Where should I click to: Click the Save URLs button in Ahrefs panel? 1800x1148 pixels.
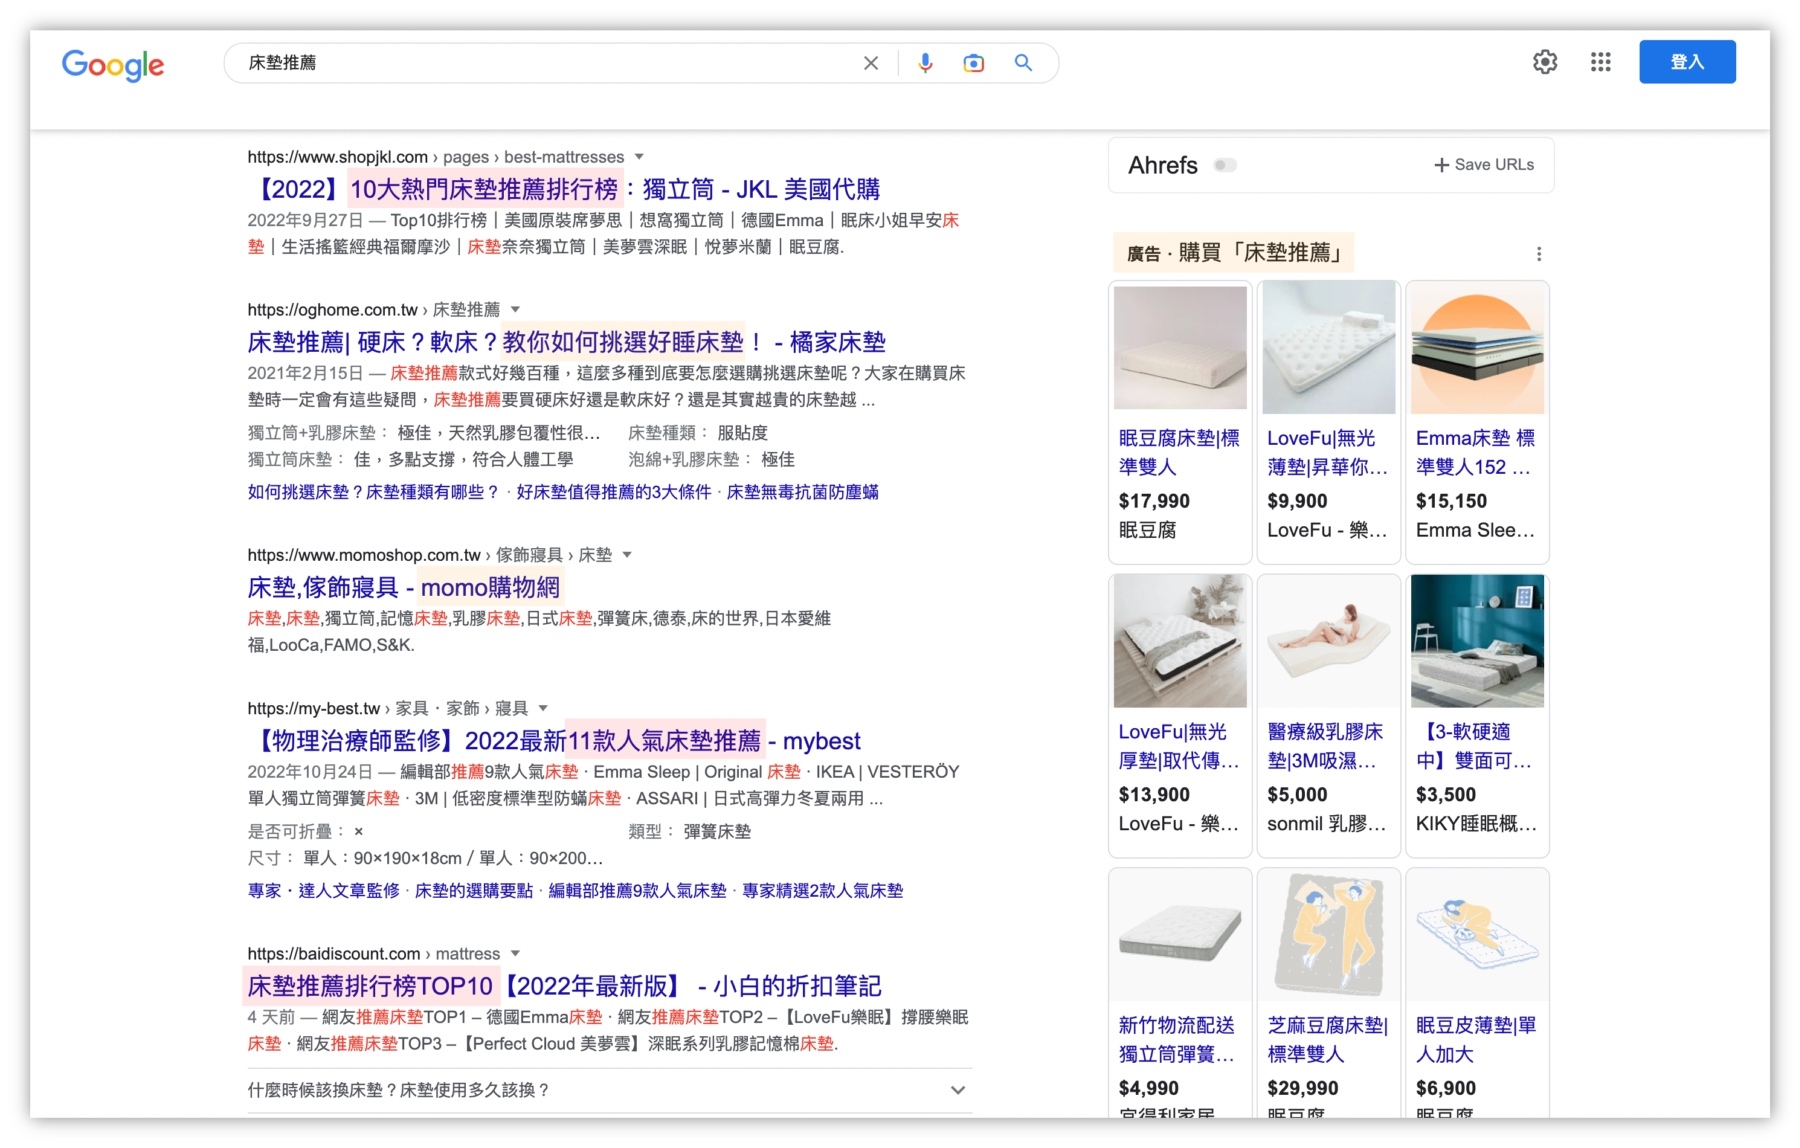pos(1483,164)
